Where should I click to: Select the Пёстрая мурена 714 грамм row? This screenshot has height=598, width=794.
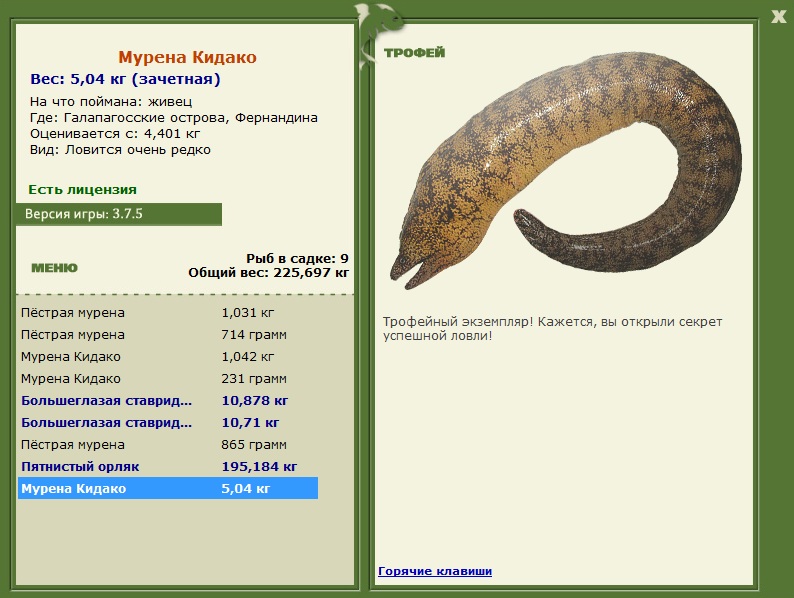click(x=168, y=335)
